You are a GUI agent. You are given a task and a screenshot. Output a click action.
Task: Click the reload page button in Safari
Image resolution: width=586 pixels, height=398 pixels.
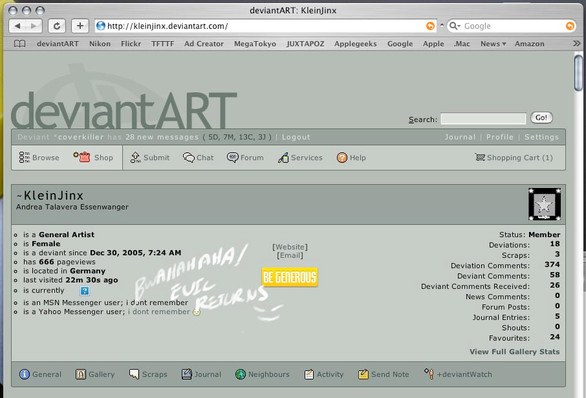[57, 26]
